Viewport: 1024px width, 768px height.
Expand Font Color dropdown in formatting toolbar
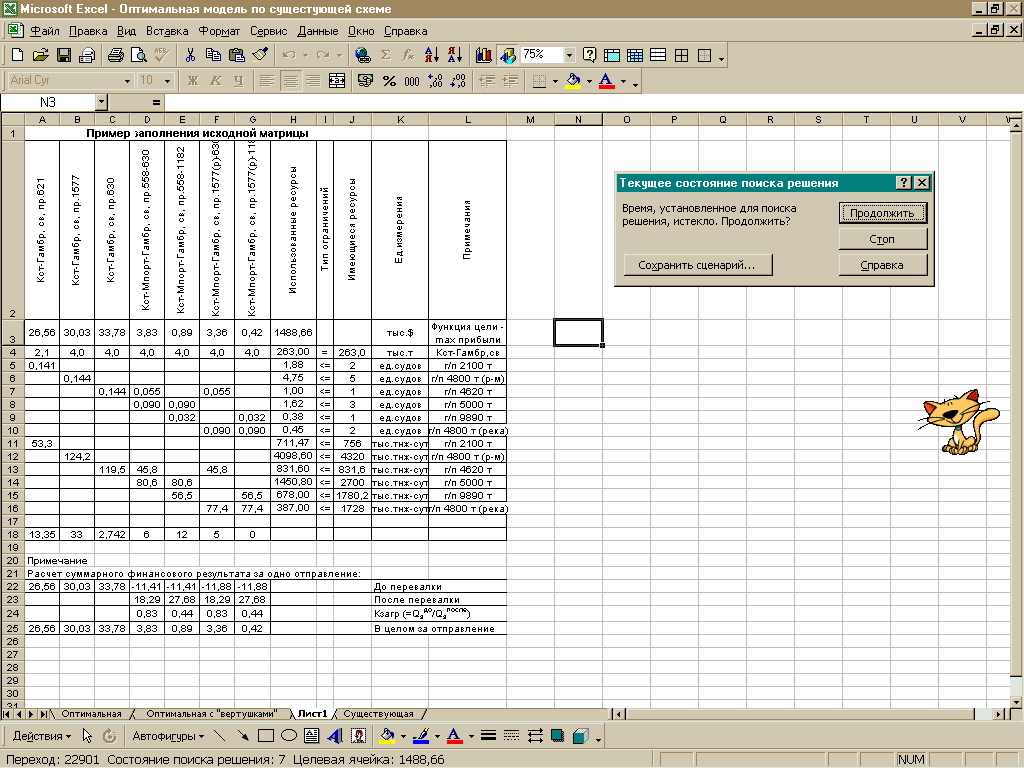tap(623, 81)
